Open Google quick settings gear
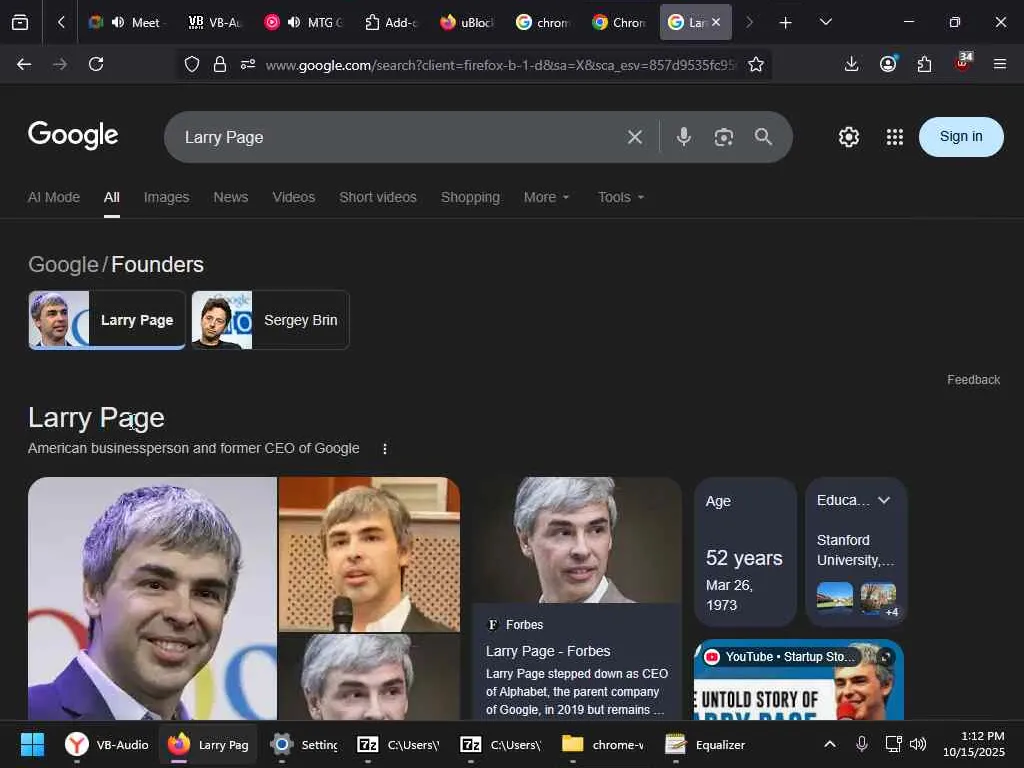This screenshot has width=1024, height=768. (x=848, y=137)
